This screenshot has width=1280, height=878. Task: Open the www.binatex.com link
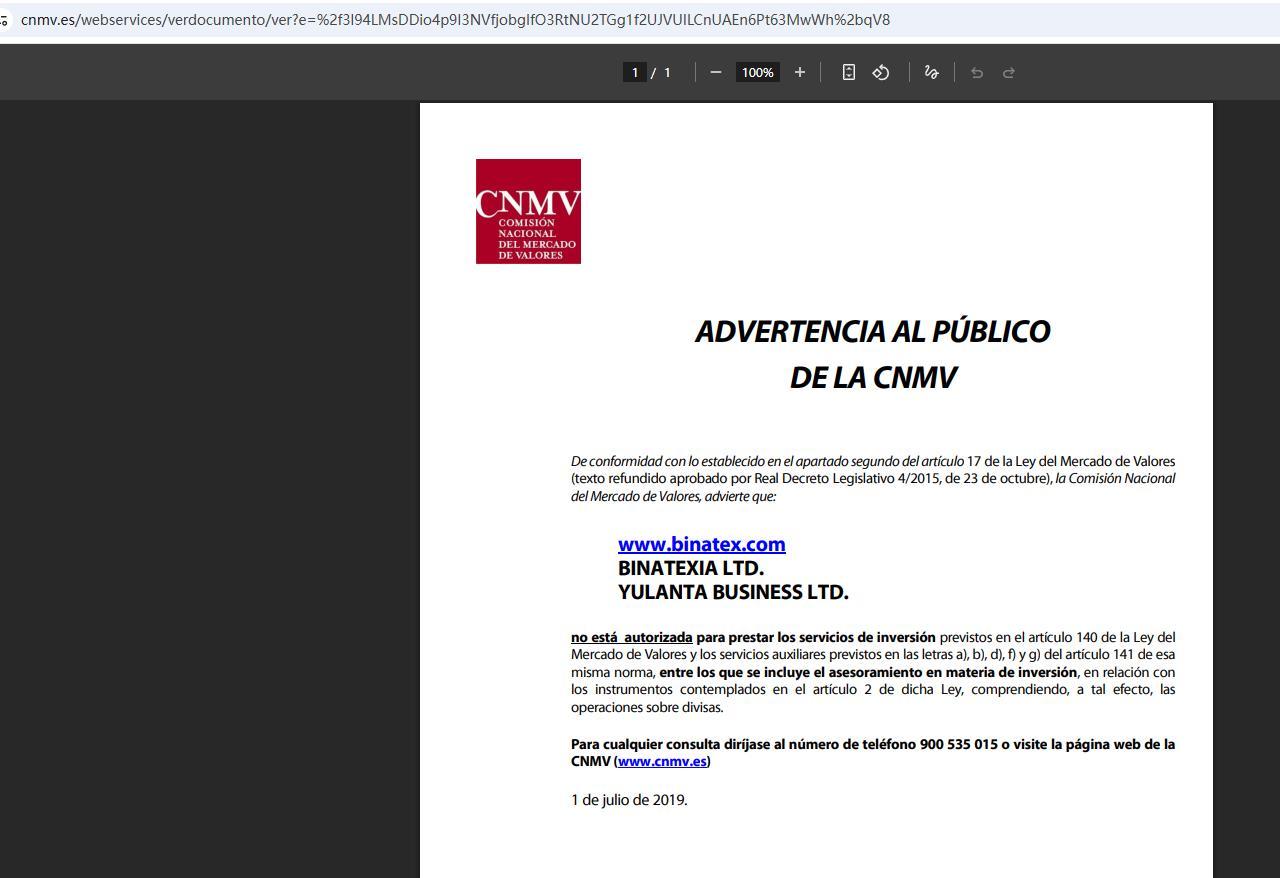(701, 544)
